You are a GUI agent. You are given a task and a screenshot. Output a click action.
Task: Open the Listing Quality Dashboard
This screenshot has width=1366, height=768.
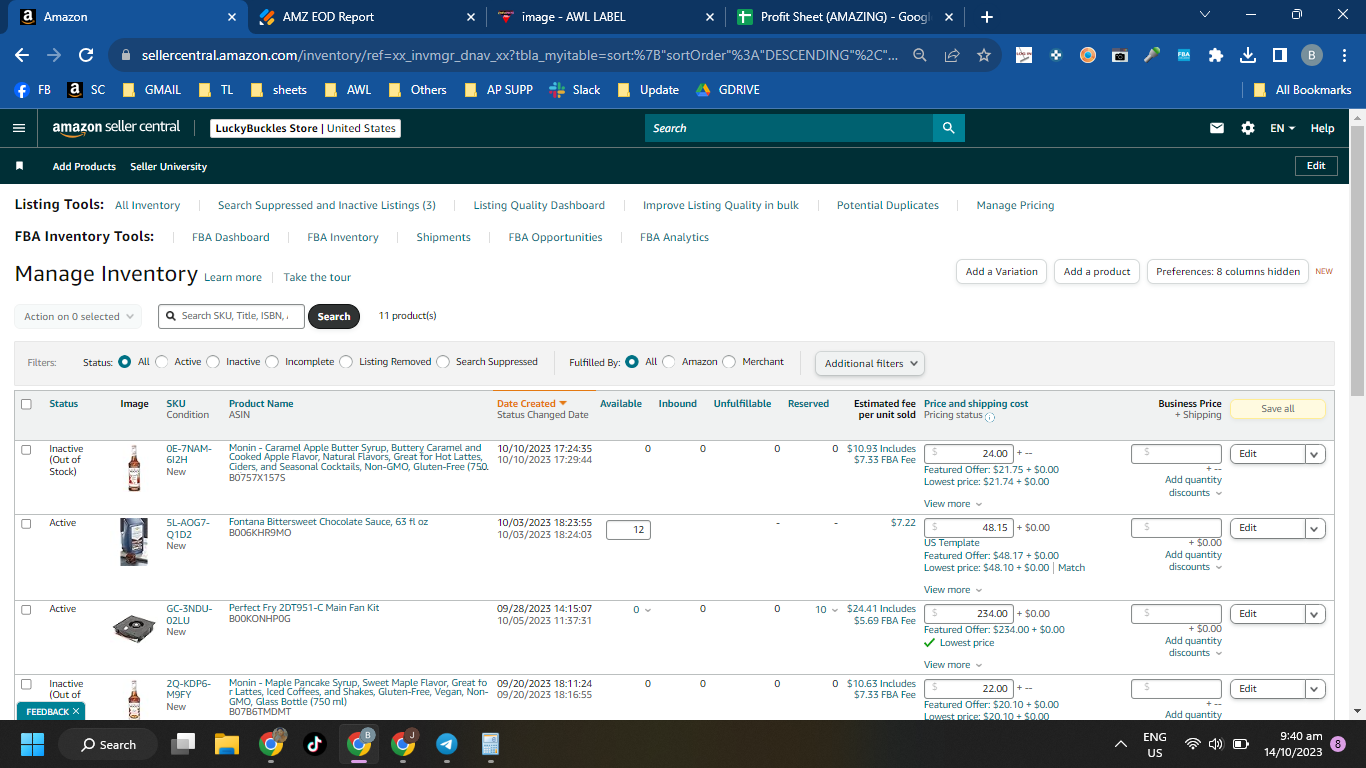point(539,206)
